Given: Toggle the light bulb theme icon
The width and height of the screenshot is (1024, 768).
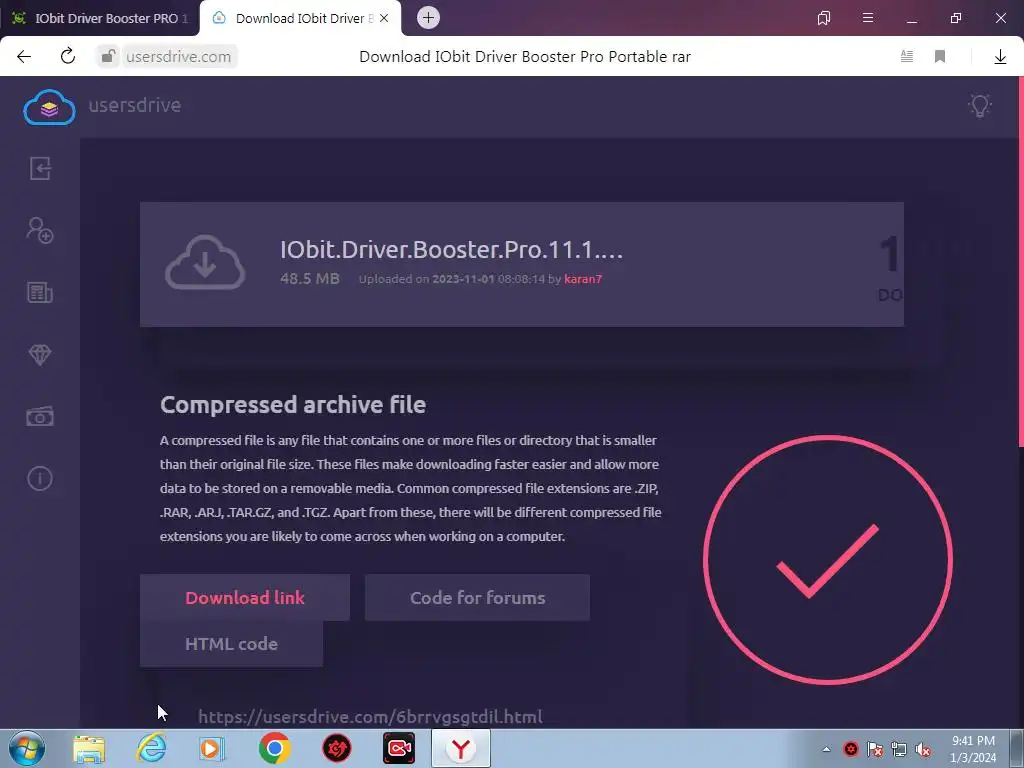Looking at the screenshot, I should [980, 106].
